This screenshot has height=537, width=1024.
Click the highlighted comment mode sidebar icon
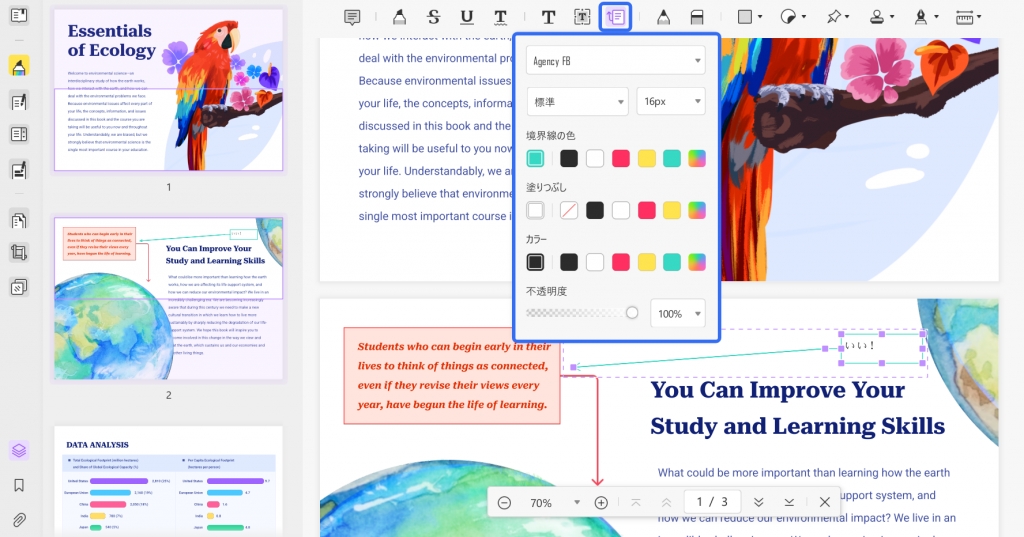[19, 66]
